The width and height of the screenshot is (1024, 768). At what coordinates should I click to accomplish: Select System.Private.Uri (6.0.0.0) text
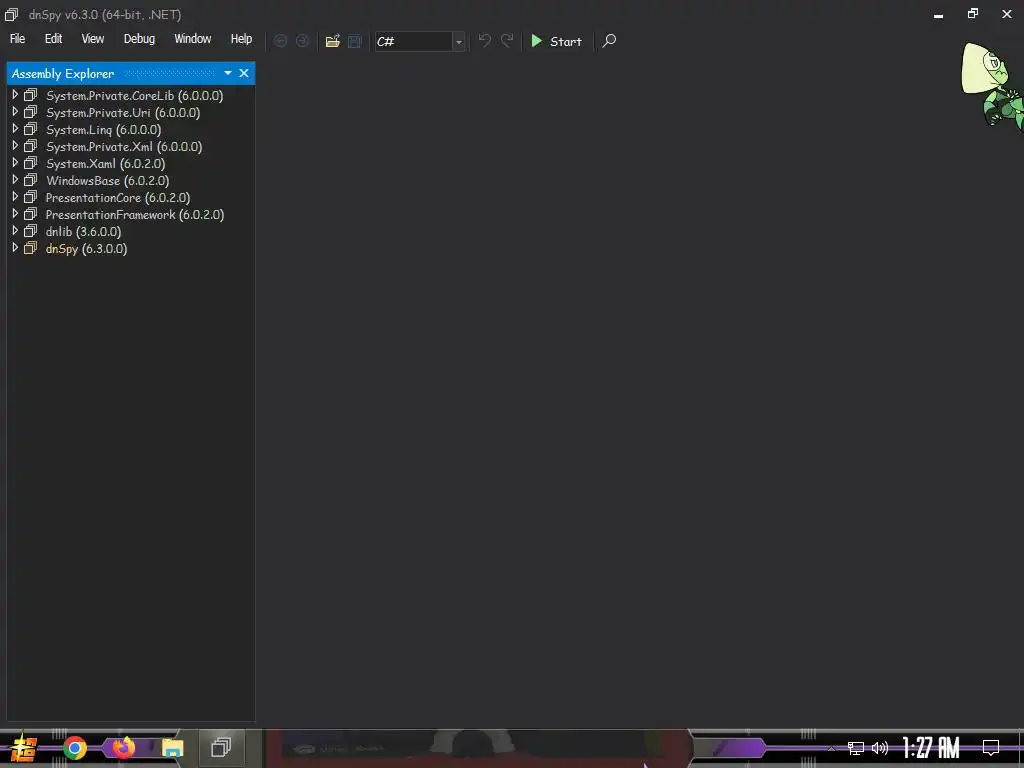click(x=123, y=112)
